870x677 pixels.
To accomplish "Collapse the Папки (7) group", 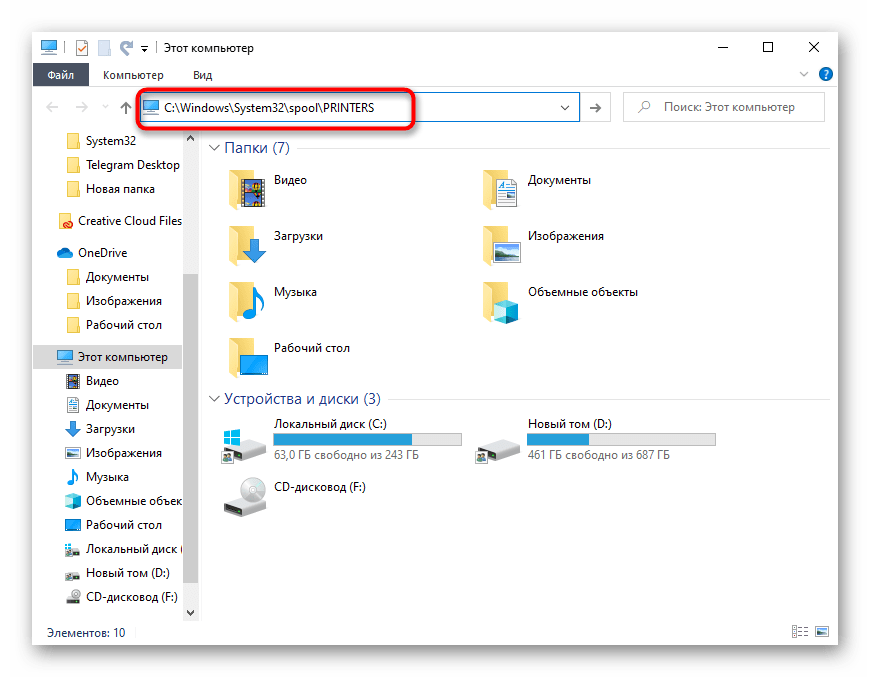I will click(214, 148).
